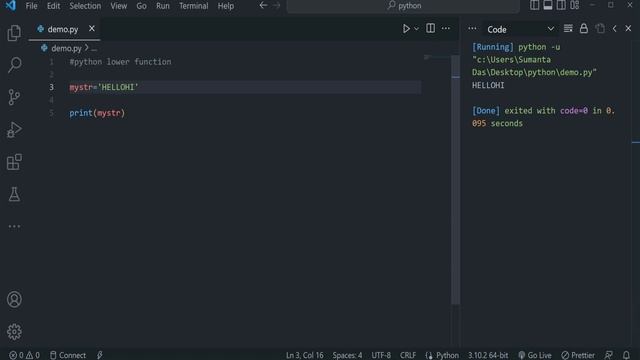Change line endings via CRLF
Viewport: 640px width, 360px height.
[408, 355]
